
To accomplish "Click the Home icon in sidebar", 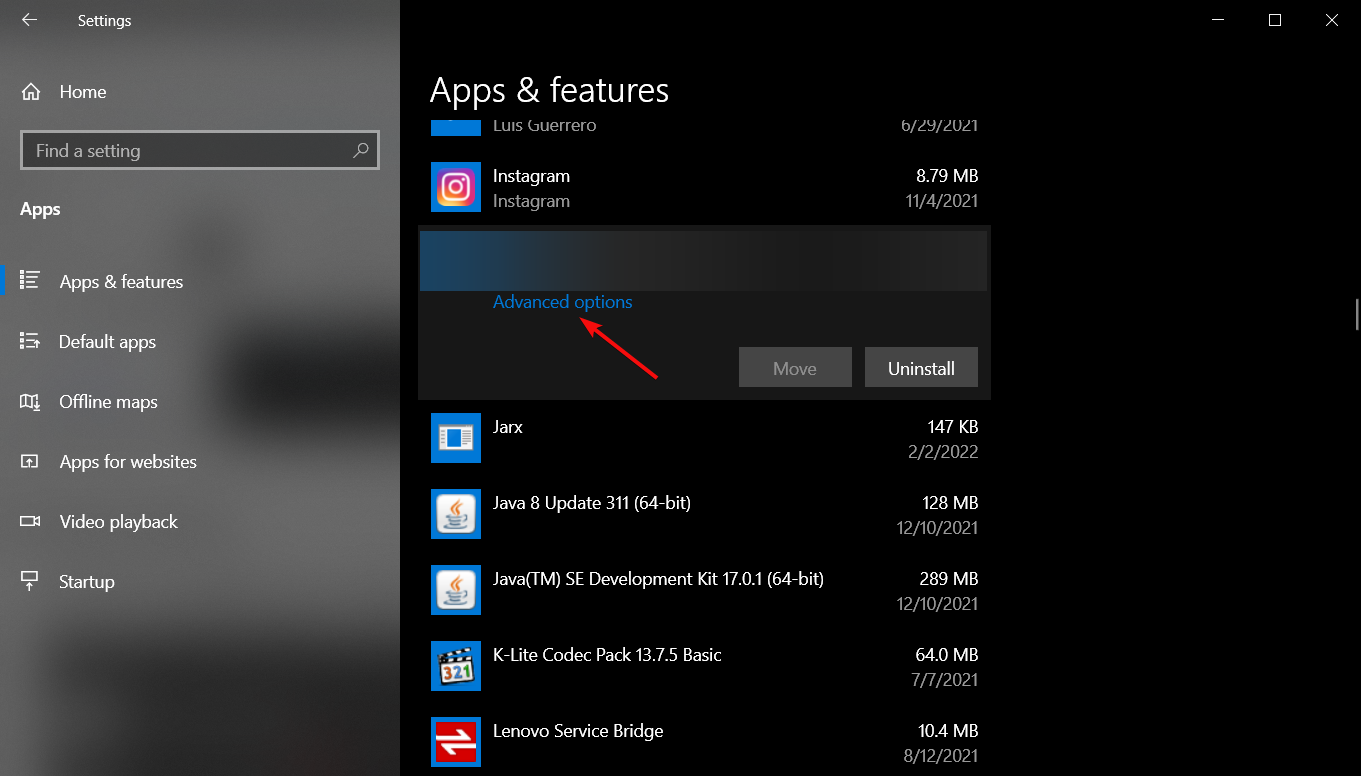I will [31, 92].
